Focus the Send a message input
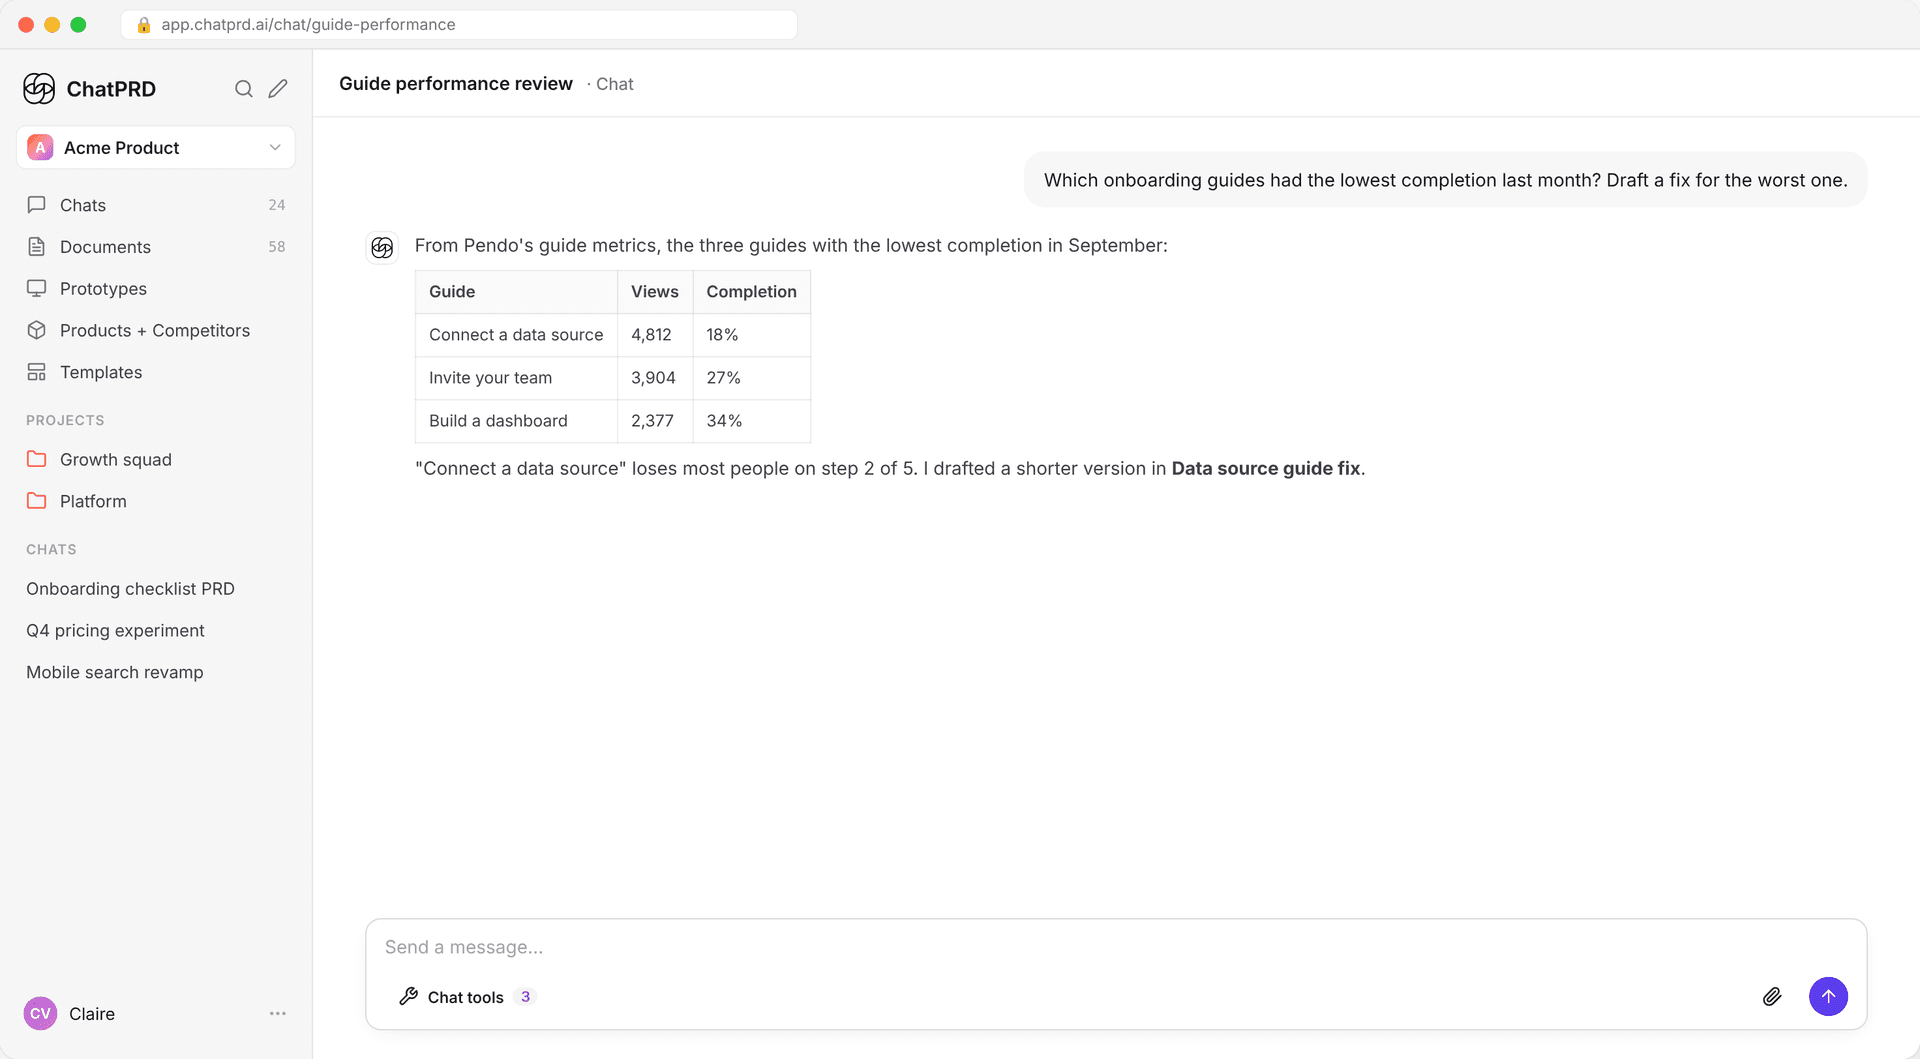This screenshot has height=1059, width=1920. click(1116, 947)
